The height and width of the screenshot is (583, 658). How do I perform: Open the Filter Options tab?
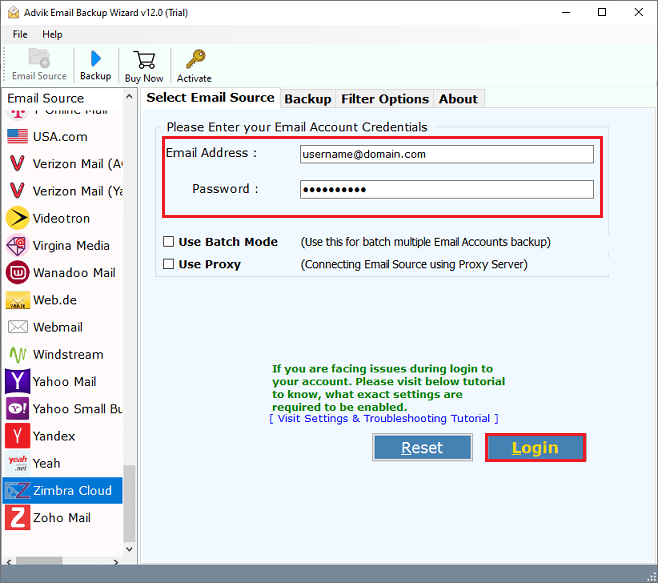click(385, 99)
